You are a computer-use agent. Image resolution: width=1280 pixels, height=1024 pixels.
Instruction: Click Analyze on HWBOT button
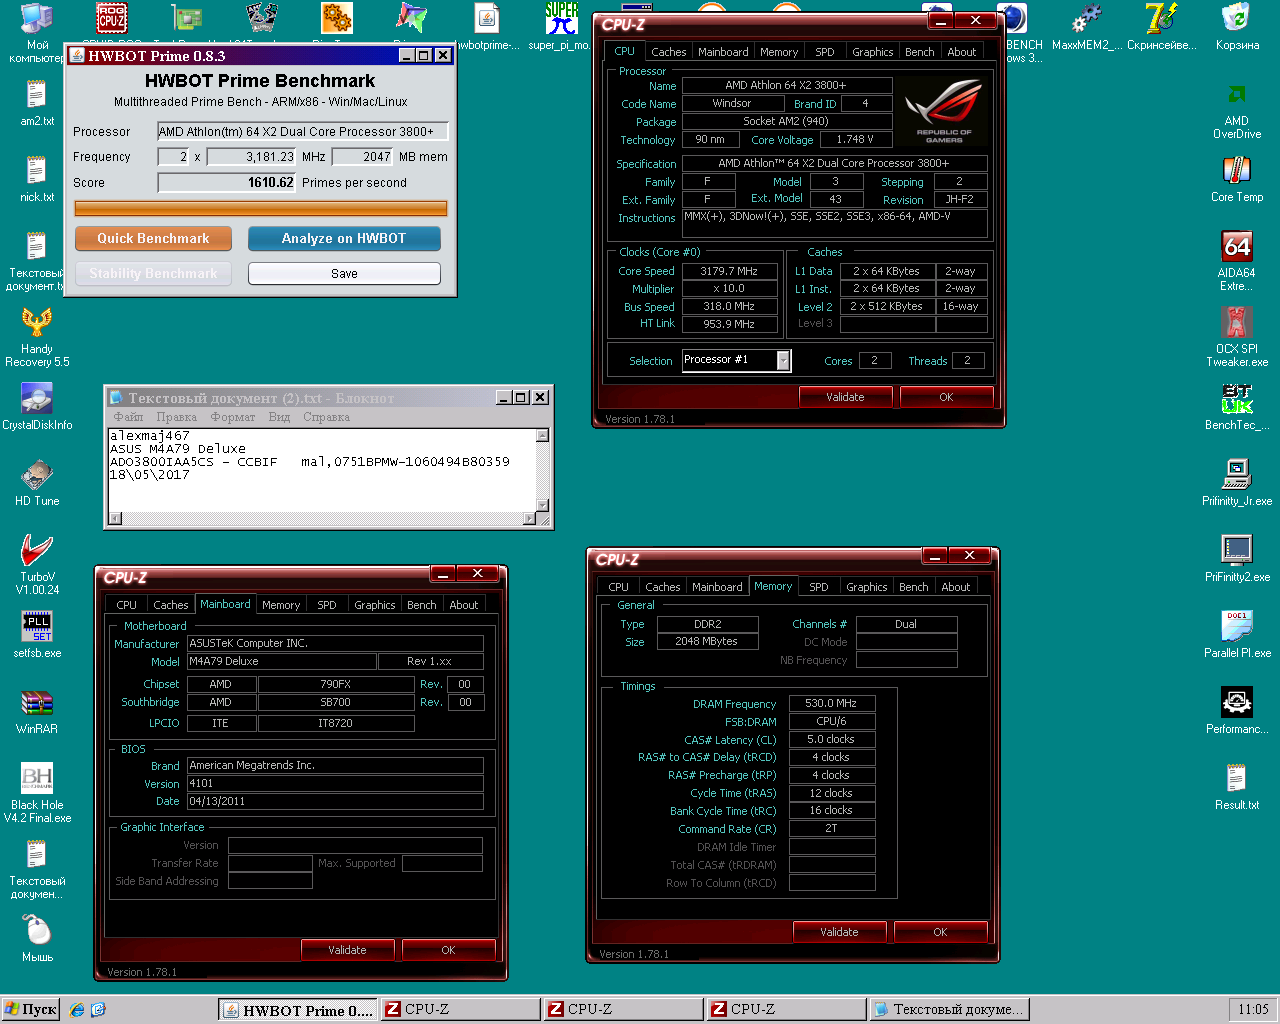(344, 238)
